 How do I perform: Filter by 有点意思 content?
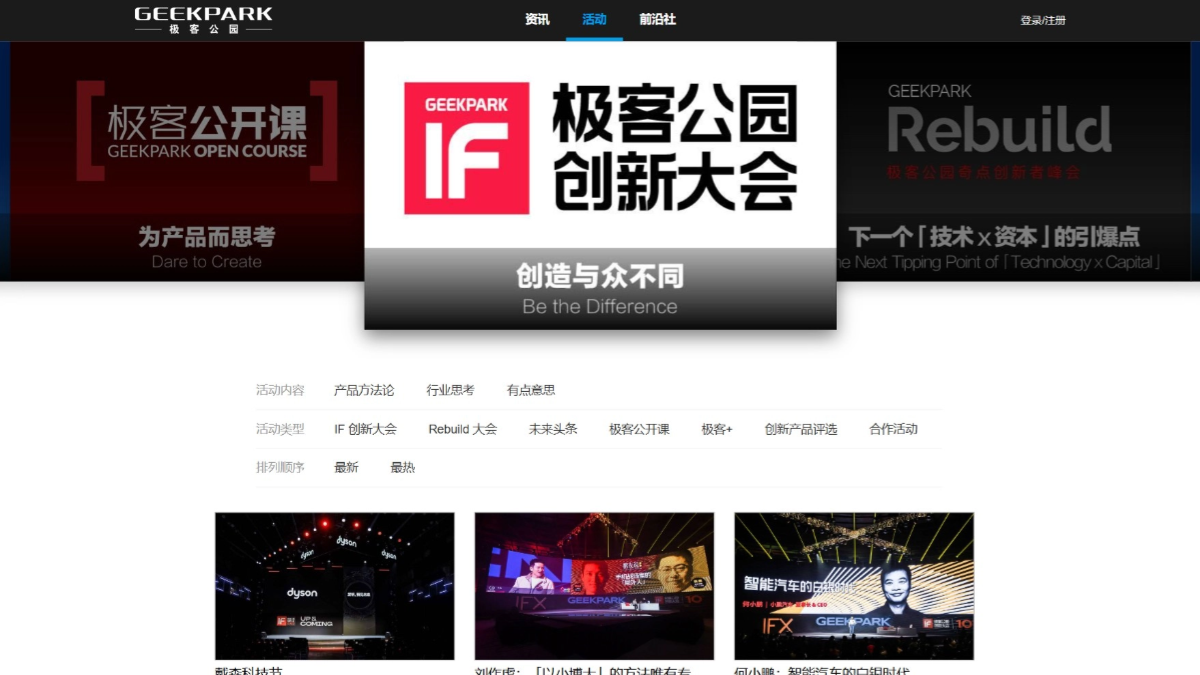pyautogui.click(x=531, y=390)
